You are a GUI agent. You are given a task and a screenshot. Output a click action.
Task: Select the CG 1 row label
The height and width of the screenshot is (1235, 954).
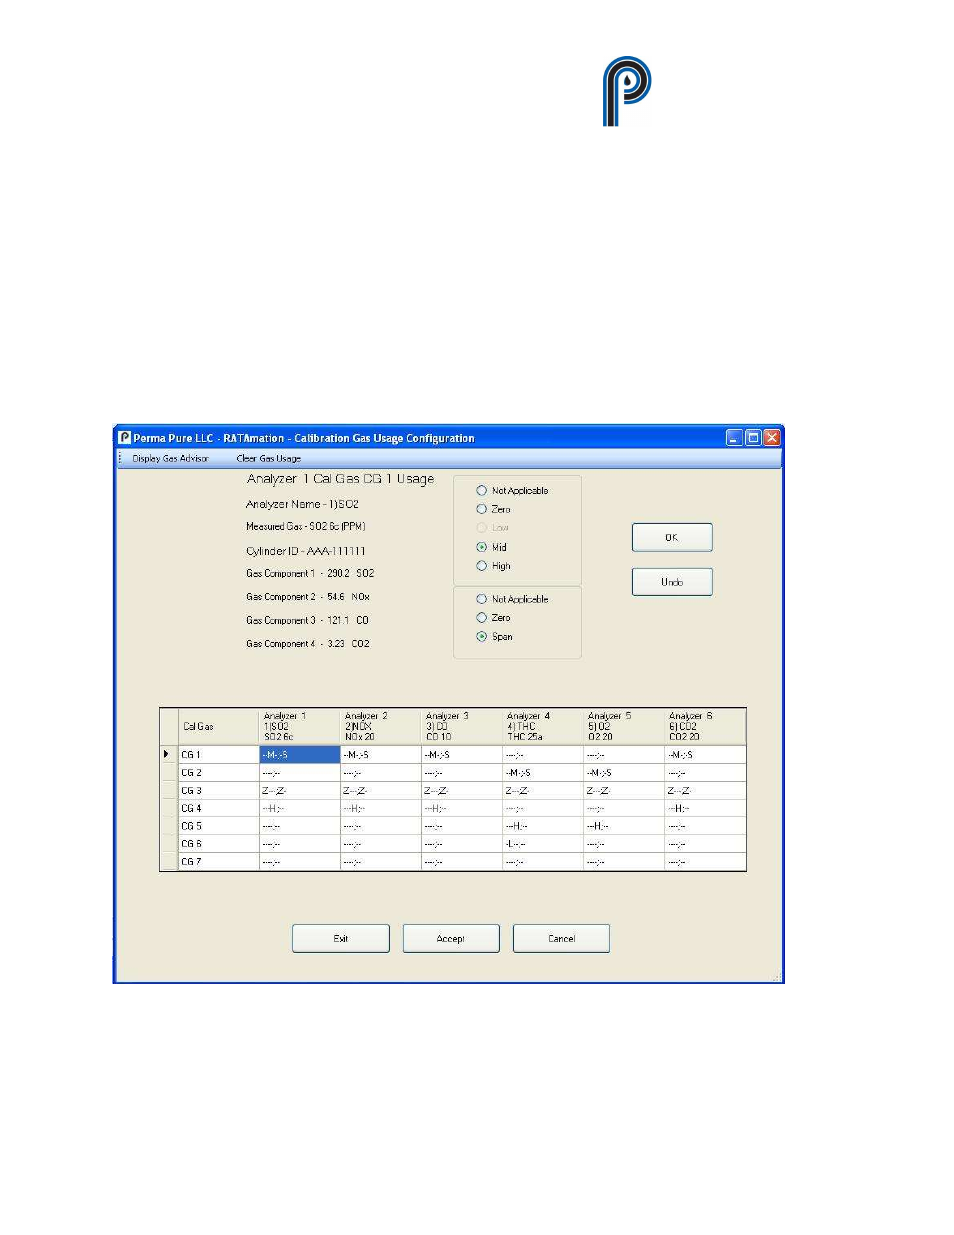(x=218, y=754)
